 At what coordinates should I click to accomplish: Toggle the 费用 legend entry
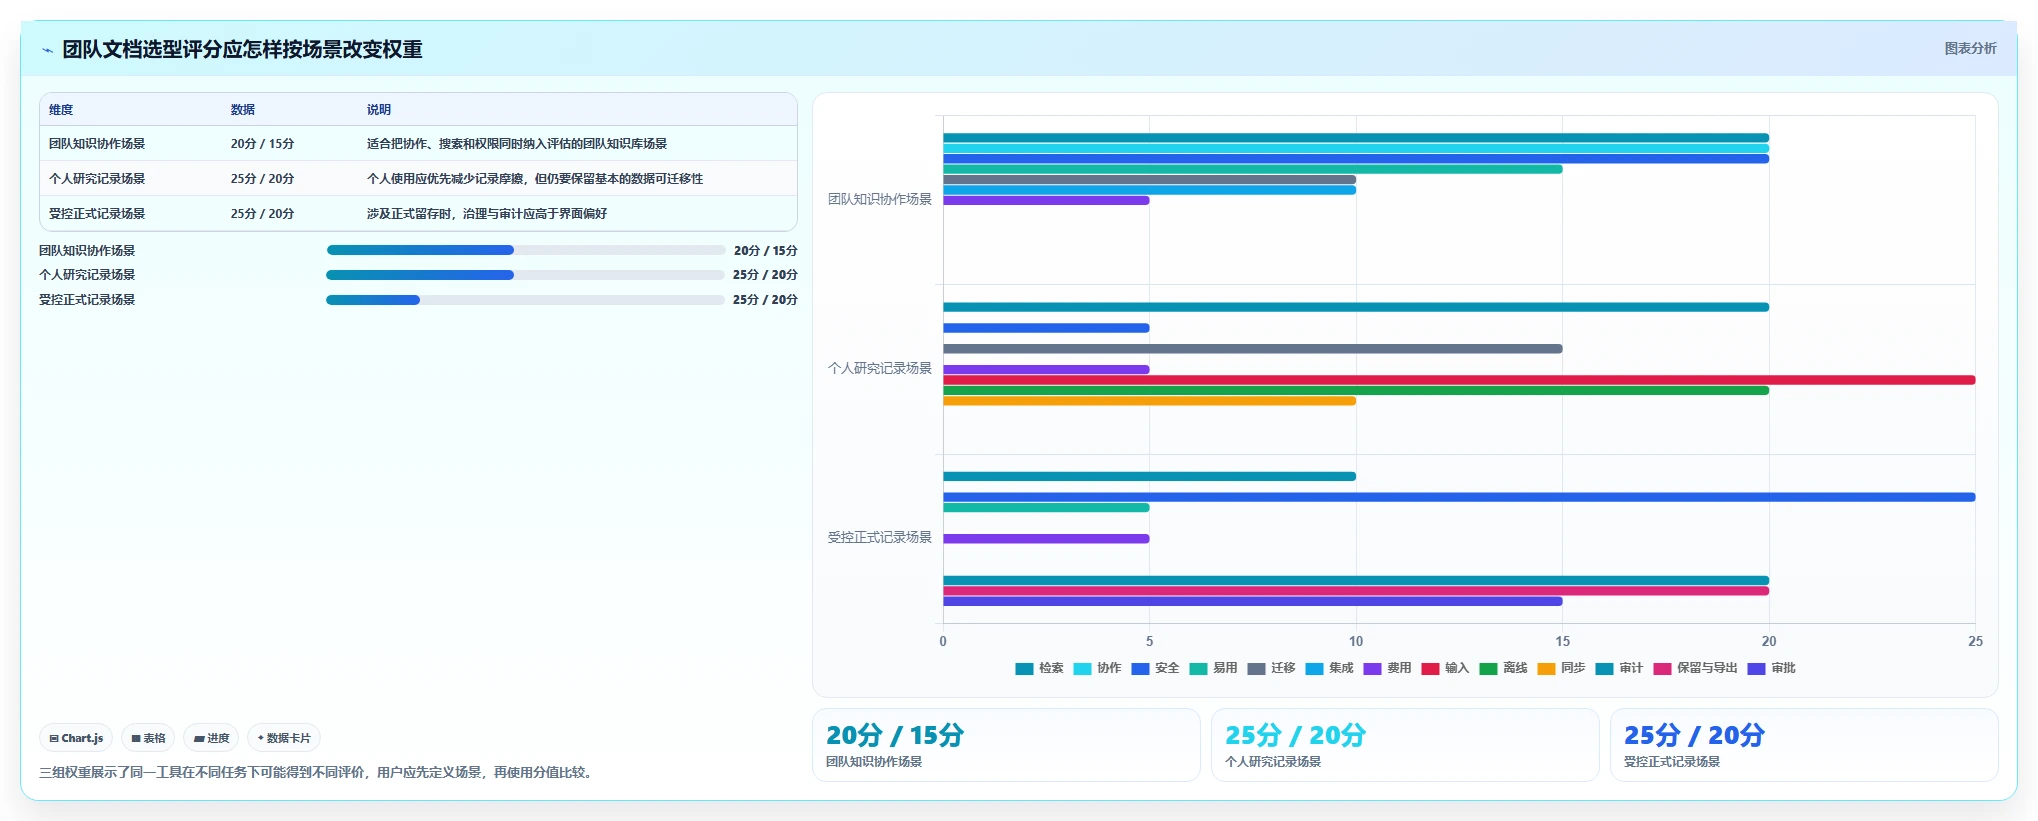coord(1387,668)
